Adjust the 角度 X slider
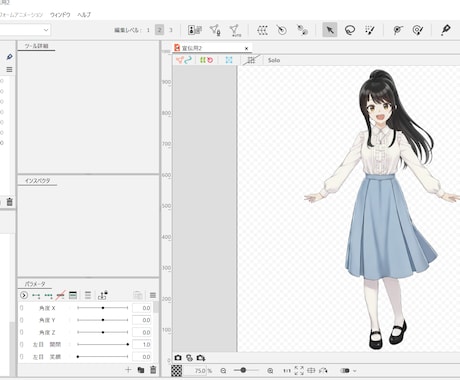 click(x=103, y=308)
